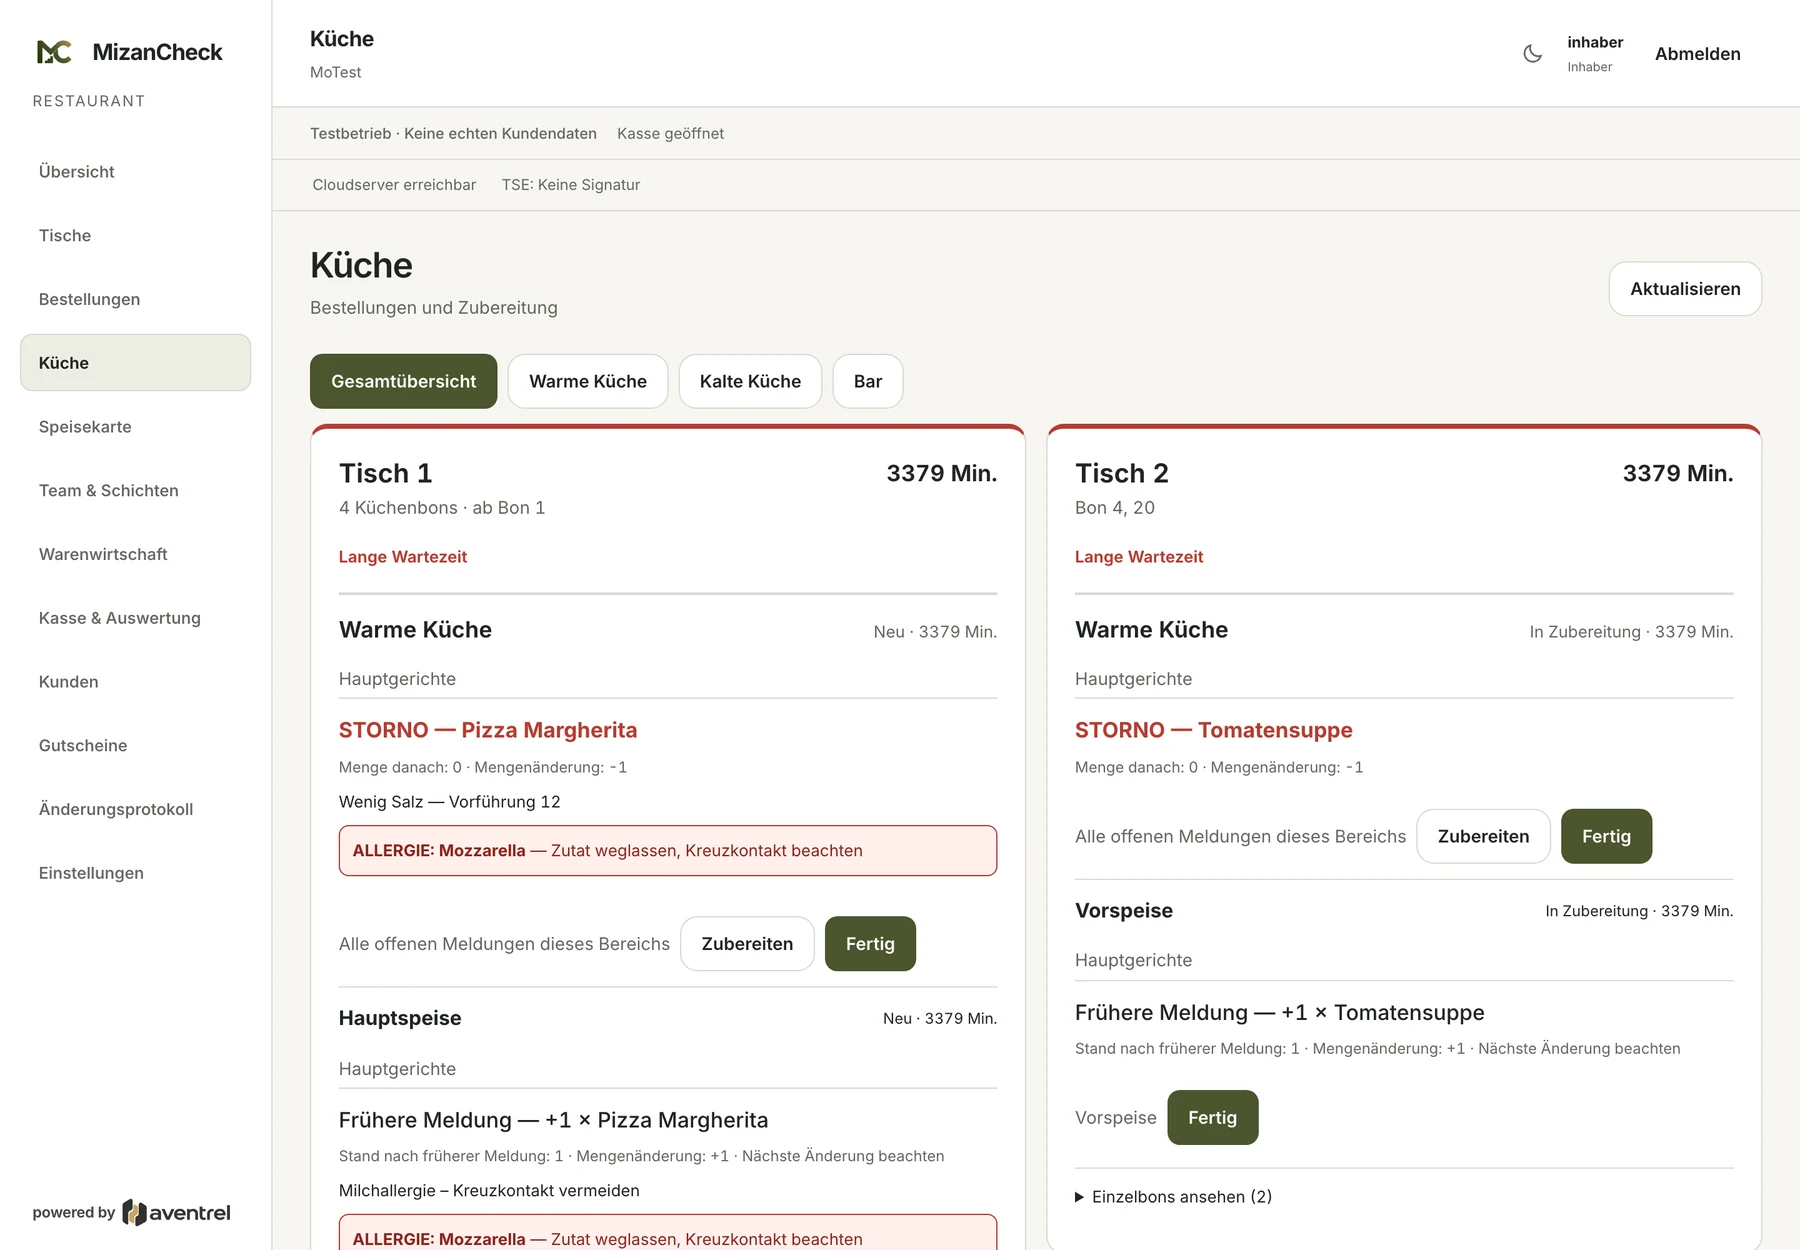Click Zubereiten for Tisch 1 Warme Küche

point(747,944)
